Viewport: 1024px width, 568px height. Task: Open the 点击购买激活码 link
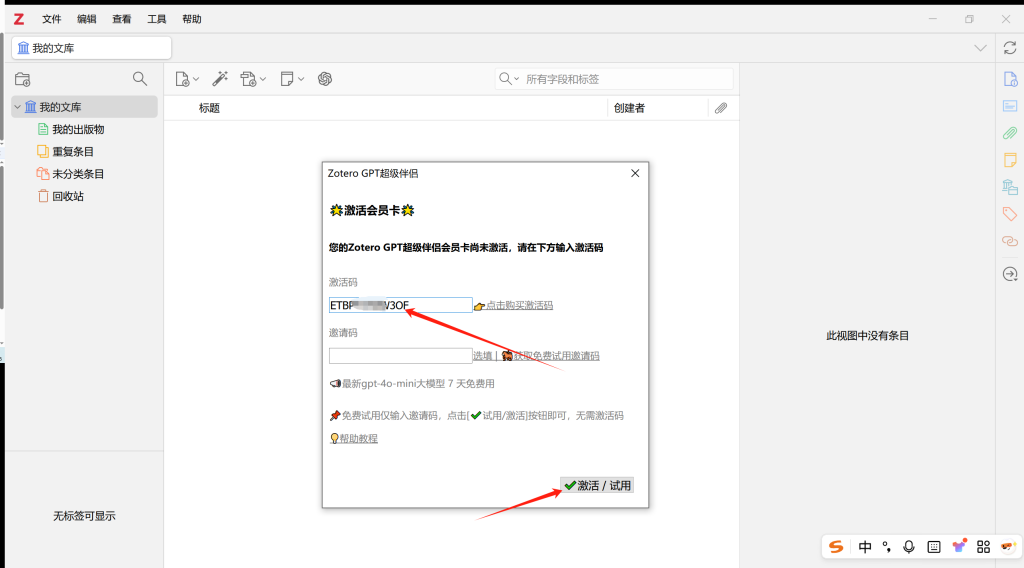pyautogui.click(x=519, y=305)
